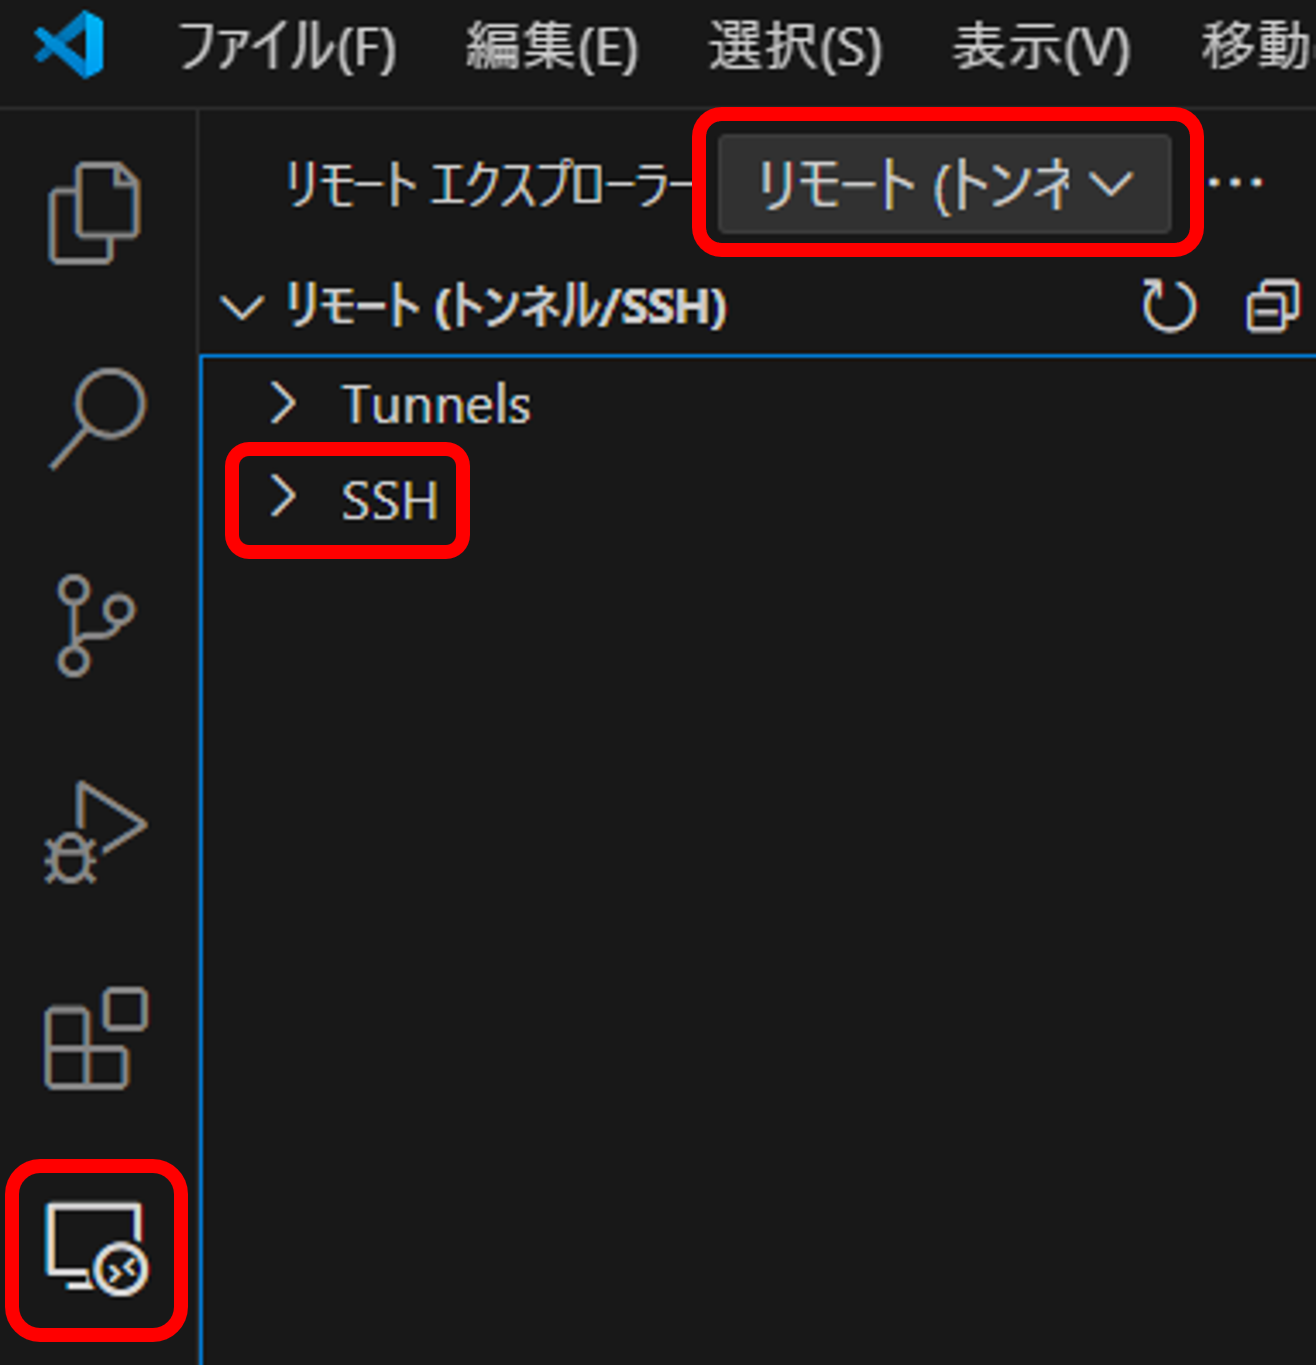The image size is (1316, 1365).
Task: Open the Search view magnifier icon
Action: pyautogui.click(x=98, y=418)
